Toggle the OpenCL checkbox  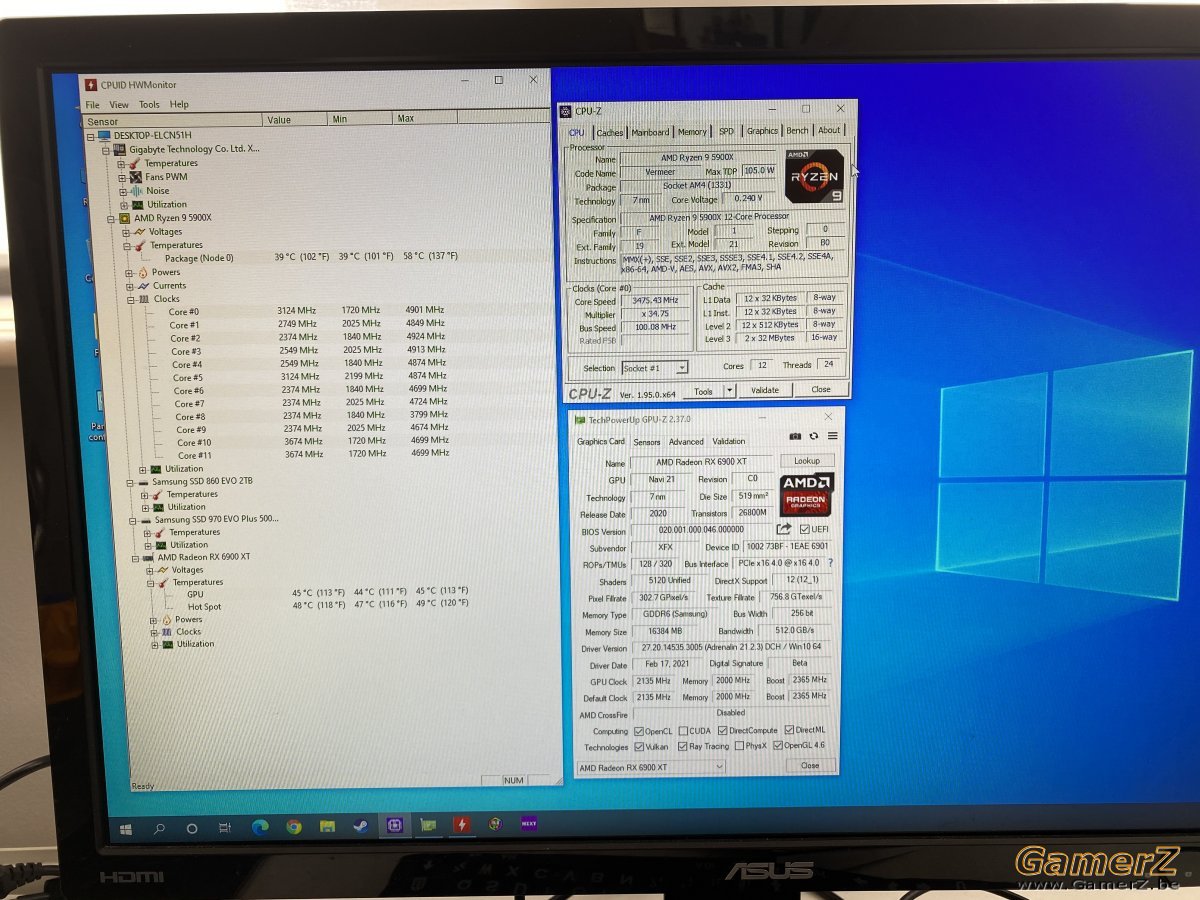[639, 731]
